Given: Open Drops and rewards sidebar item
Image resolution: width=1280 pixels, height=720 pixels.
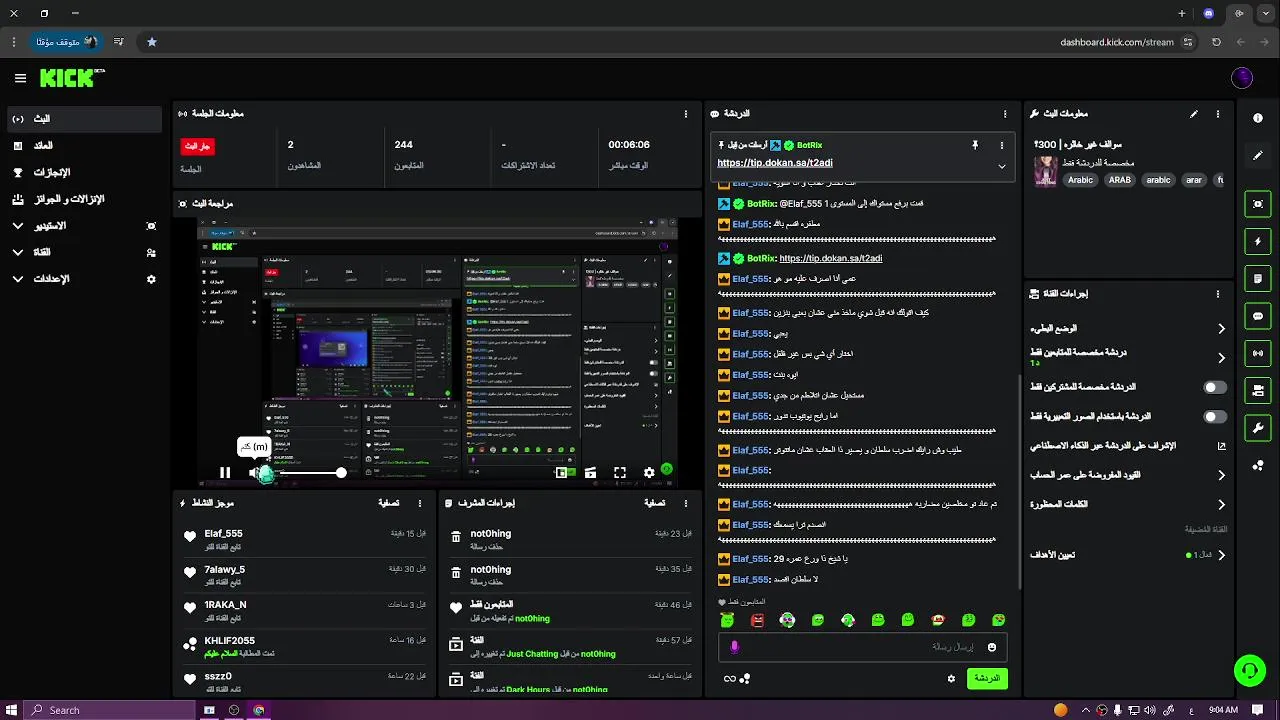Looking at the screenshot, I should point(84,199).
